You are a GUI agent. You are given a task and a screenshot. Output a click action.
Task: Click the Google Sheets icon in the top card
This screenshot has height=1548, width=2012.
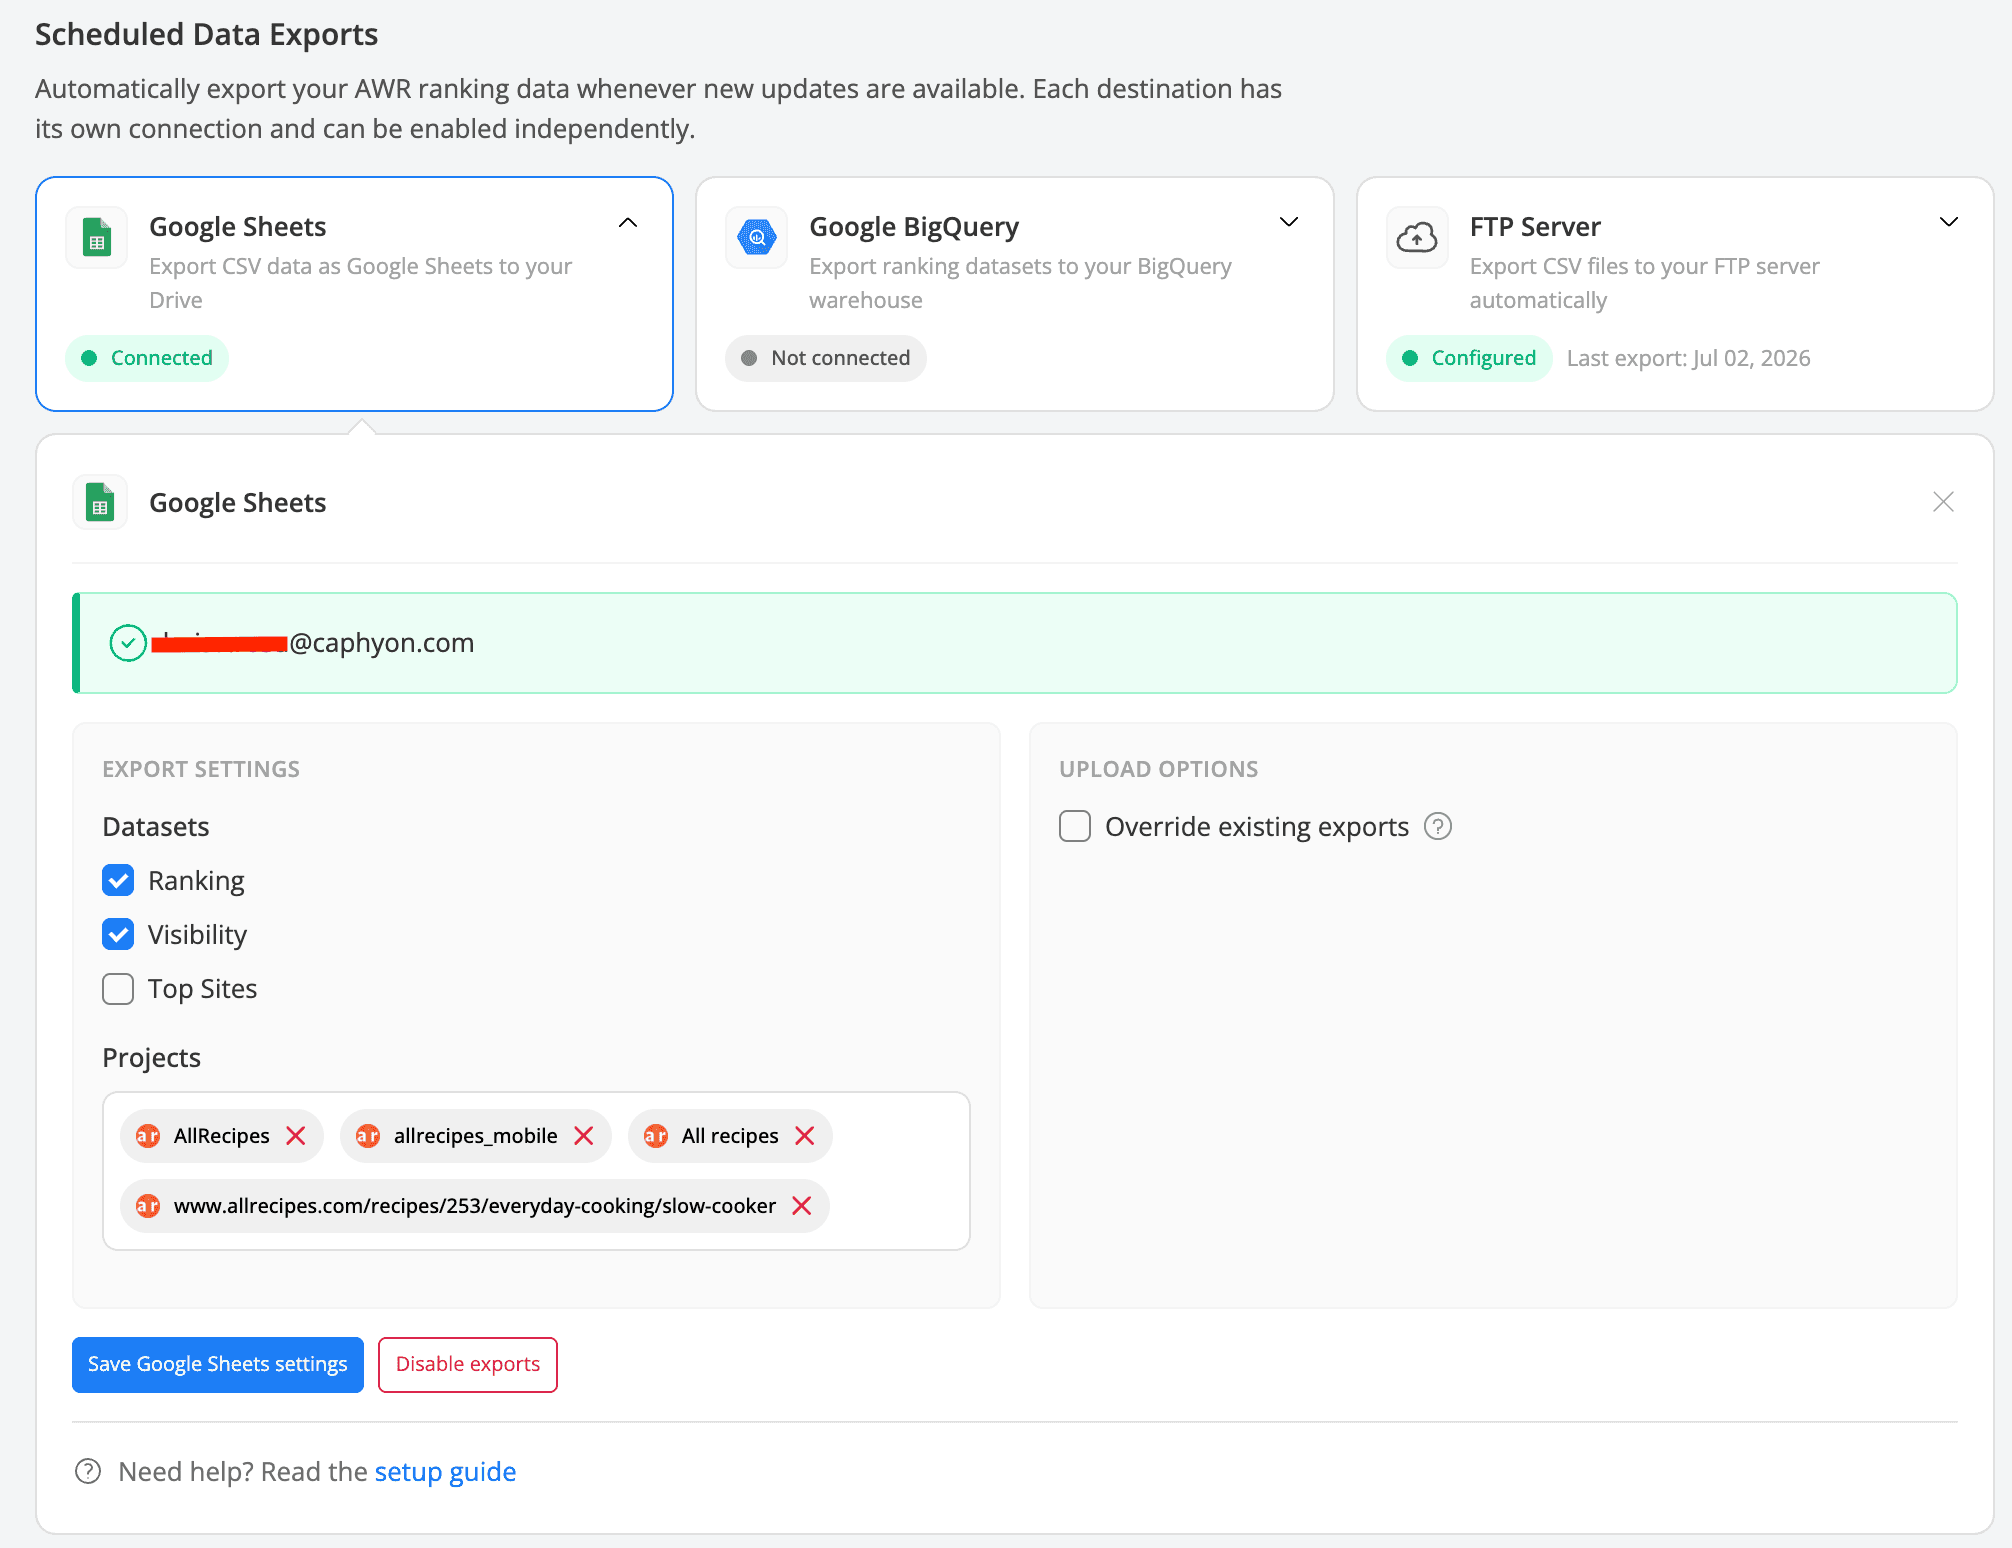coord(97,238)
